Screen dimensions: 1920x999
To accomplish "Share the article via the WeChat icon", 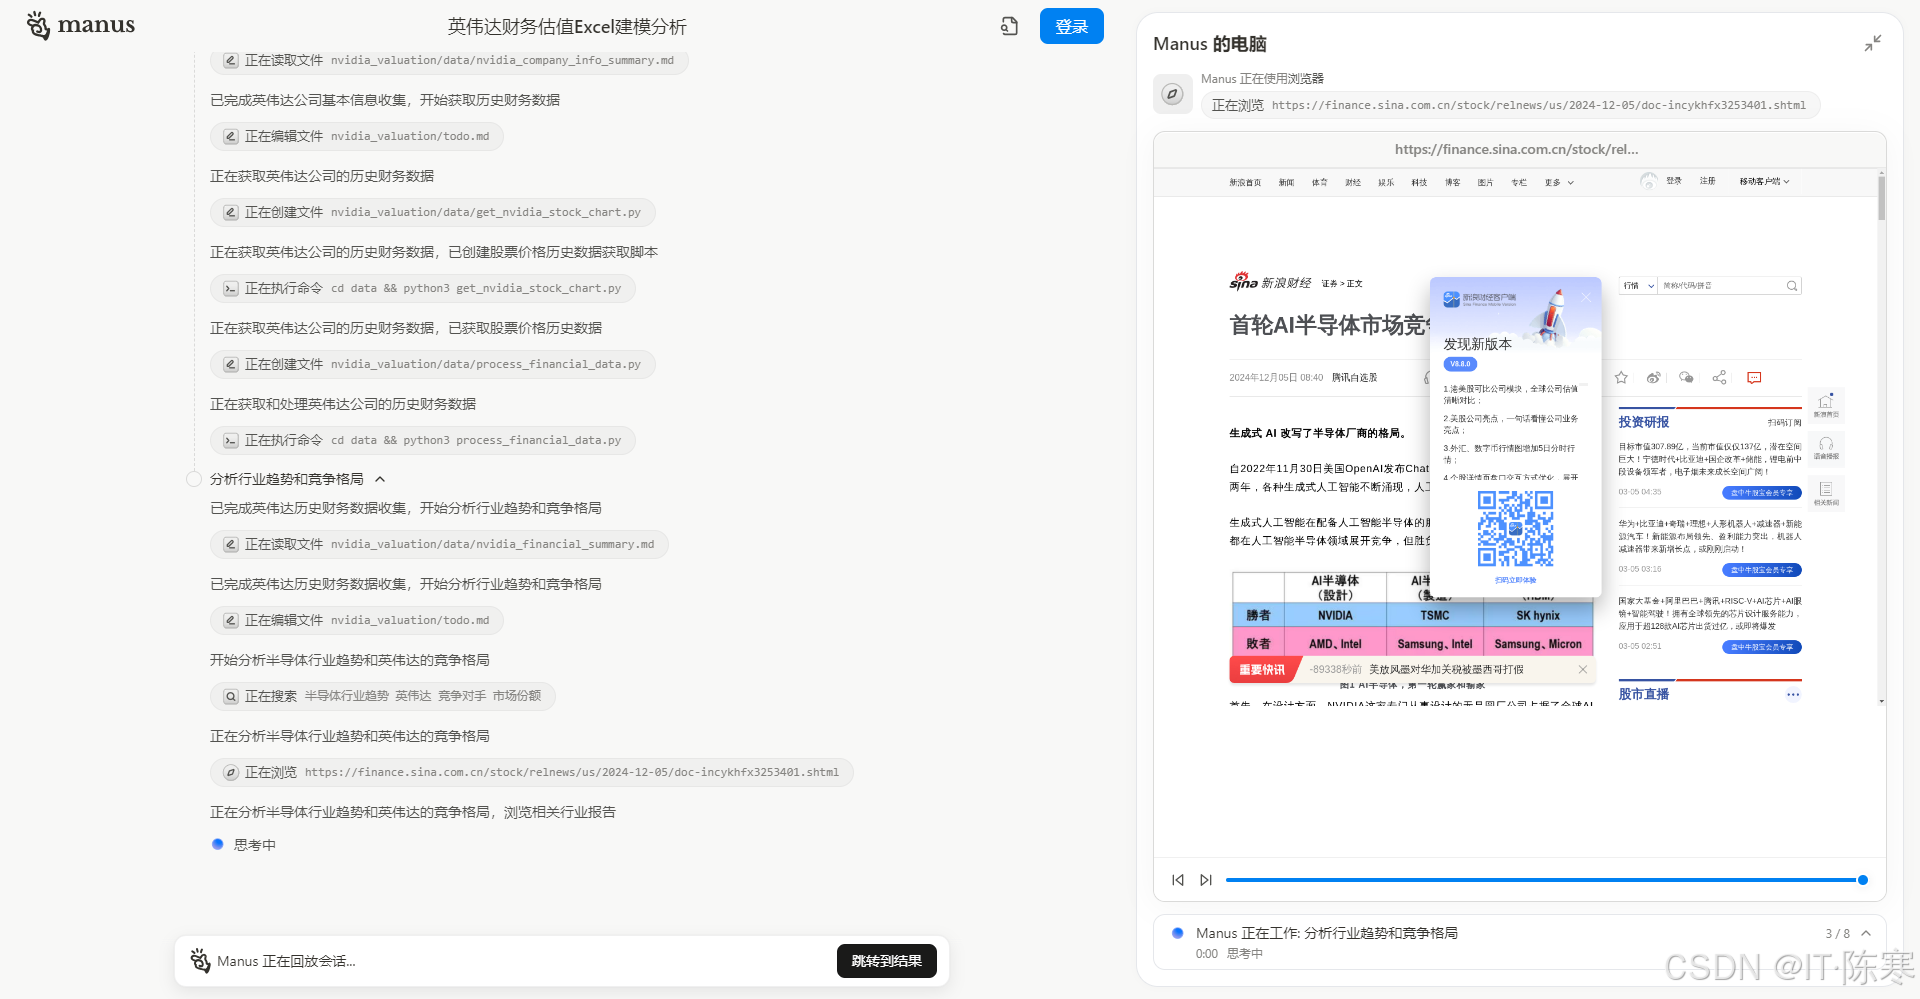I will point(1686,377).
